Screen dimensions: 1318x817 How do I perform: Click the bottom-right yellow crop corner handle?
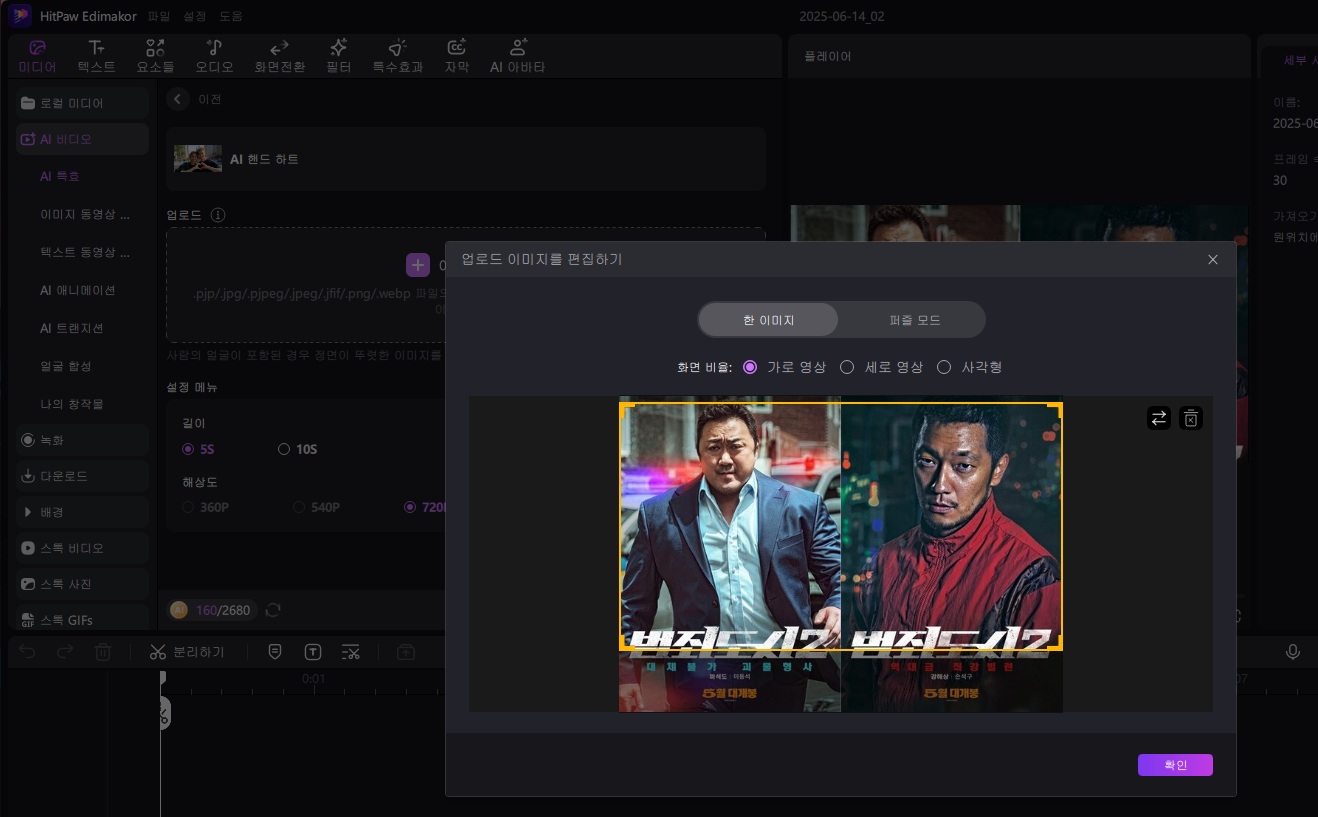pyautogui.click(x=1057, y=645)
